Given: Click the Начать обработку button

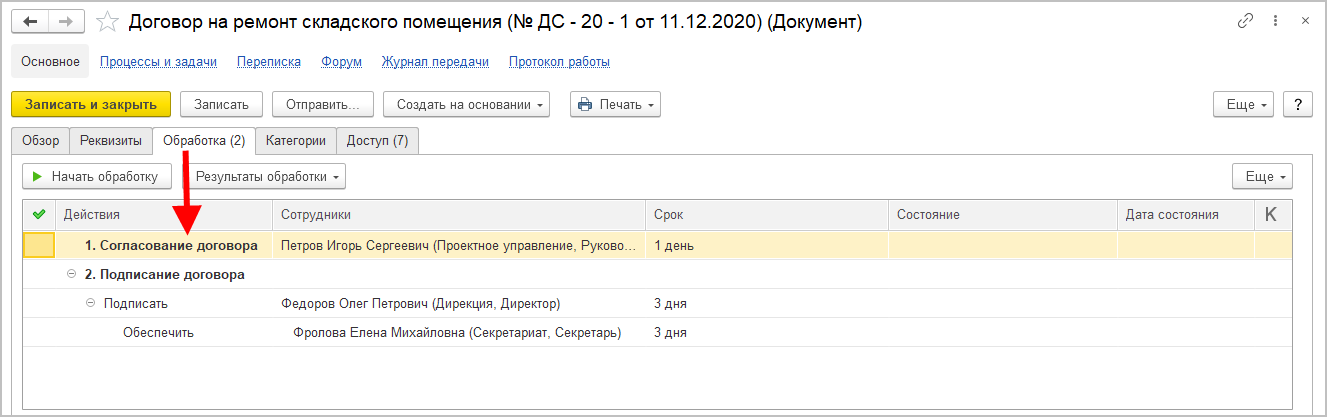Looking at the screenshot, I should [x=96, y=177].
